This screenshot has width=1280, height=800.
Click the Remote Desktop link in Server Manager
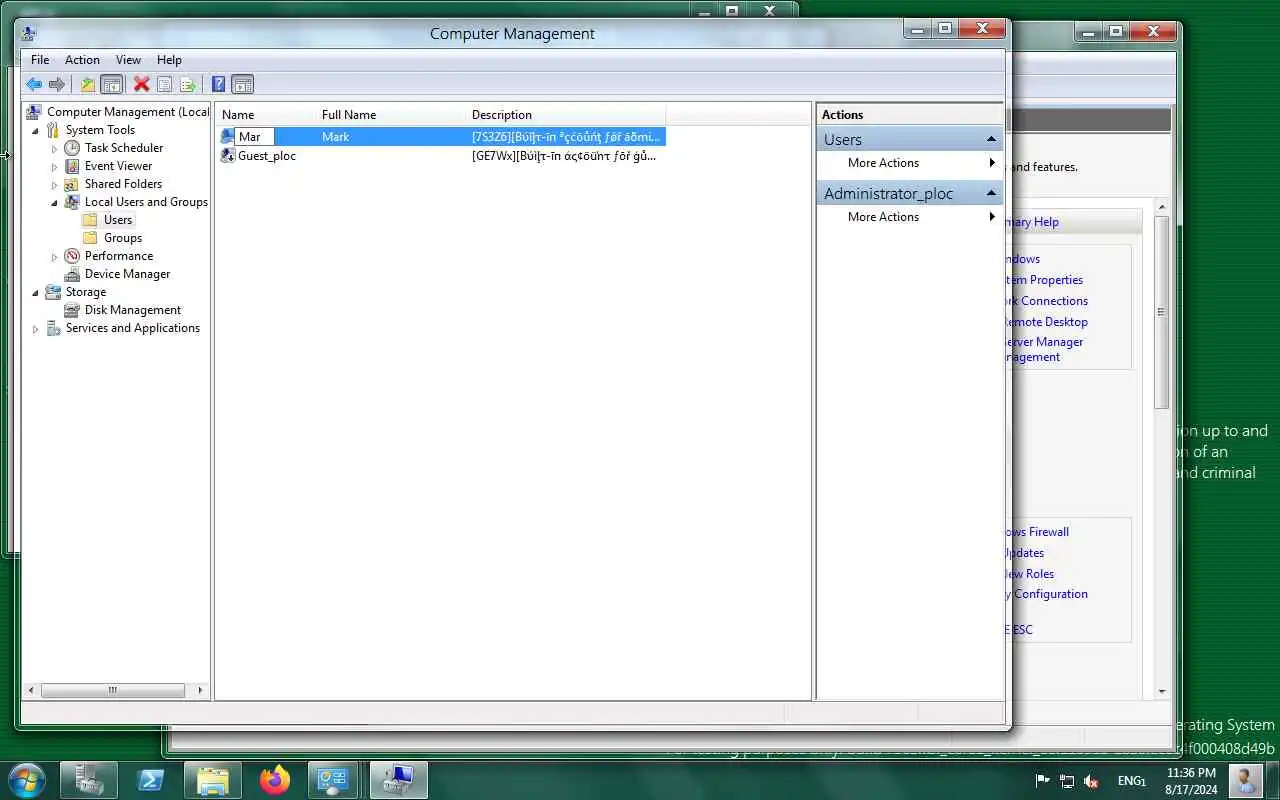[1044, 322]
